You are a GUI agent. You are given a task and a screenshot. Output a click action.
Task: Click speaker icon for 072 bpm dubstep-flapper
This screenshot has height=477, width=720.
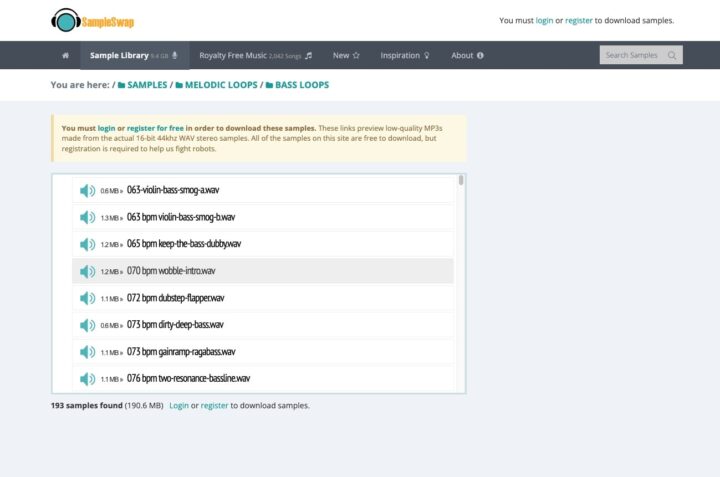(x=87, y=298)
